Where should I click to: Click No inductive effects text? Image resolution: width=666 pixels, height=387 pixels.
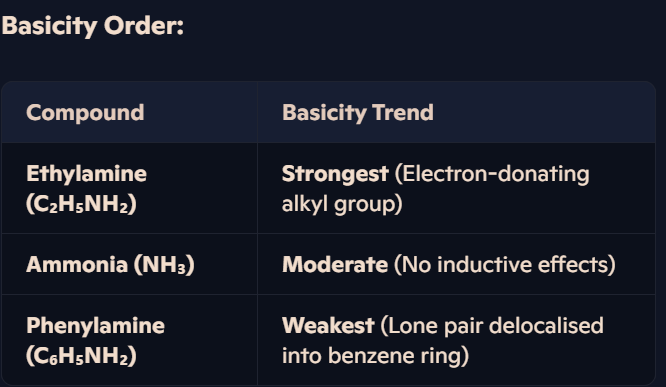pos(505,264)
